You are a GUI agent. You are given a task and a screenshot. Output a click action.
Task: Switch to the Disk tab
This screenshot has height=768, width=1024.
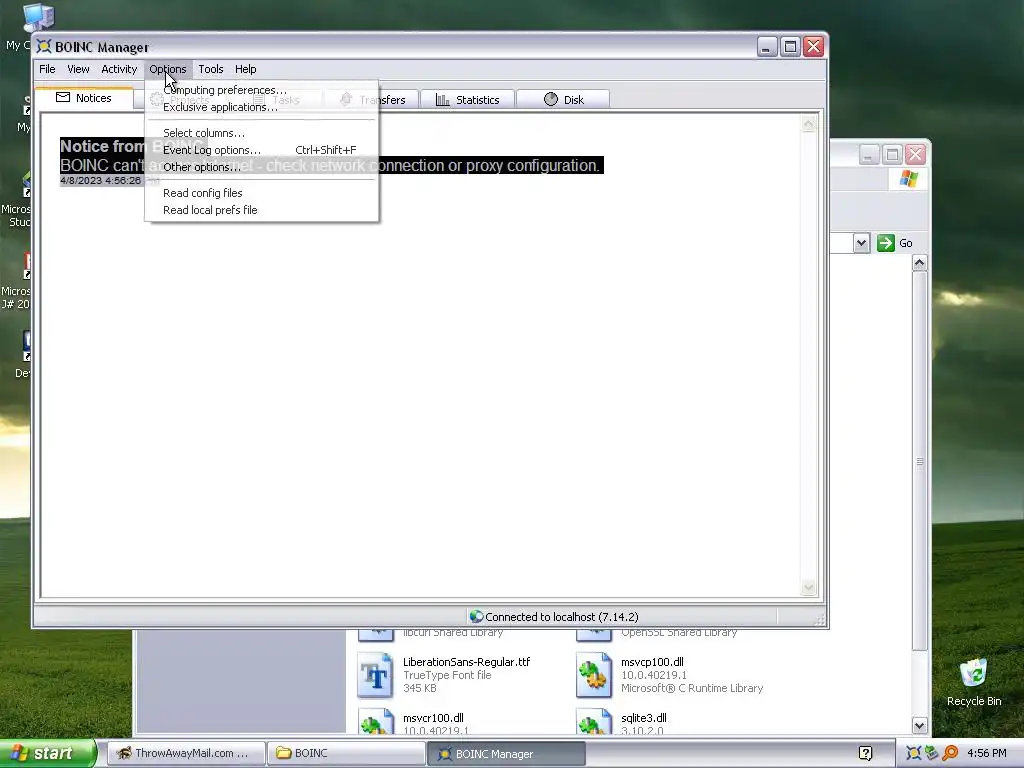564,100
